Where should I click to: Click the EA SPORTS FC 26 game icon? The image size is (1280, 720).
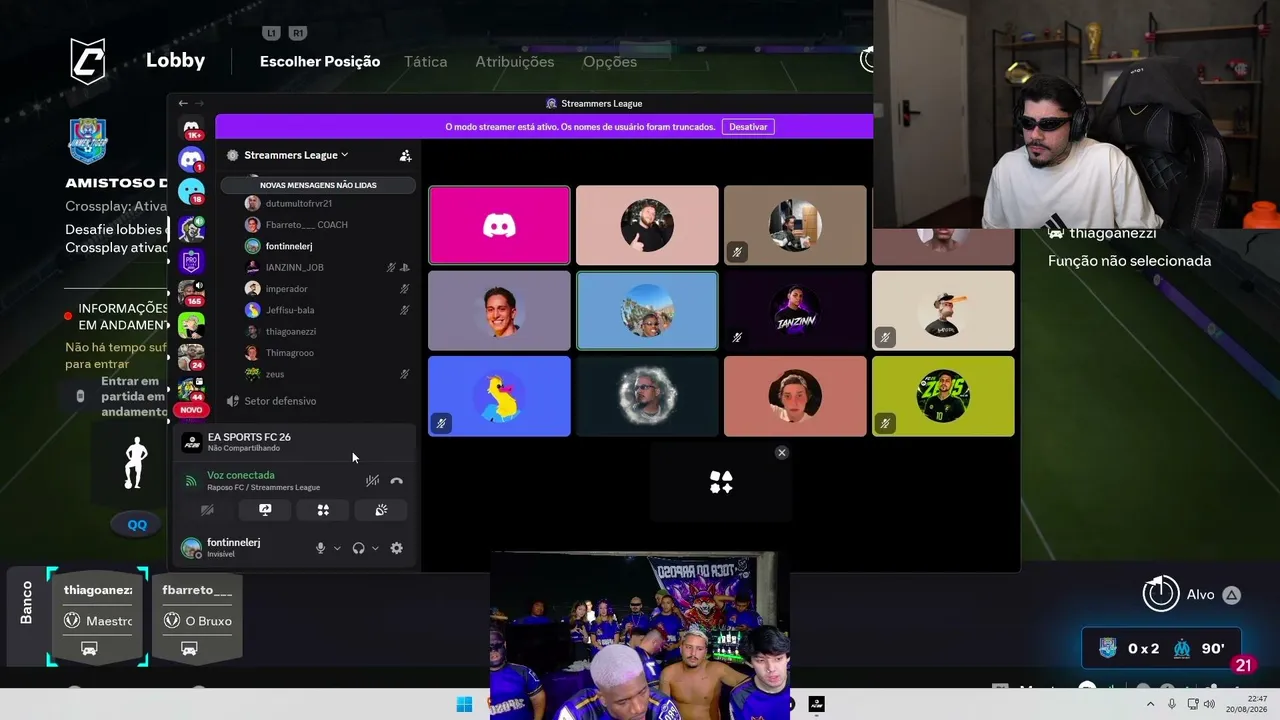point(191,442)
